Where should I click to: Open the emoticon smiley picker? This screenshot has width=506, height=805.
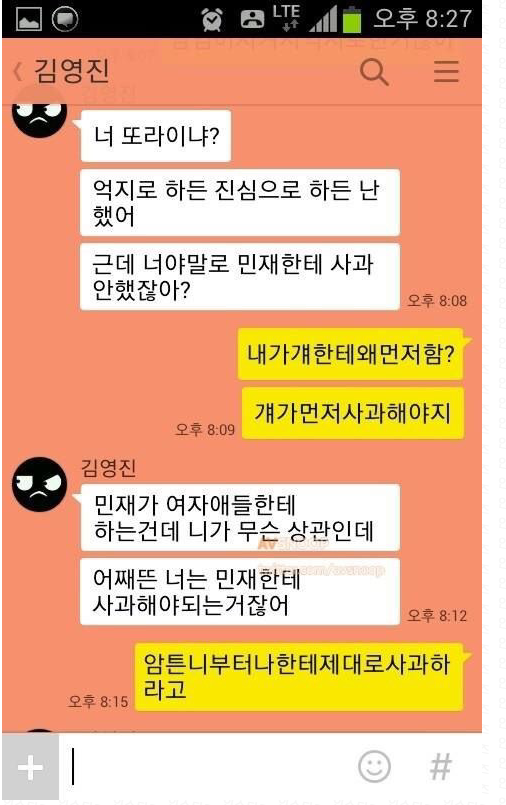tap(374, 766)
